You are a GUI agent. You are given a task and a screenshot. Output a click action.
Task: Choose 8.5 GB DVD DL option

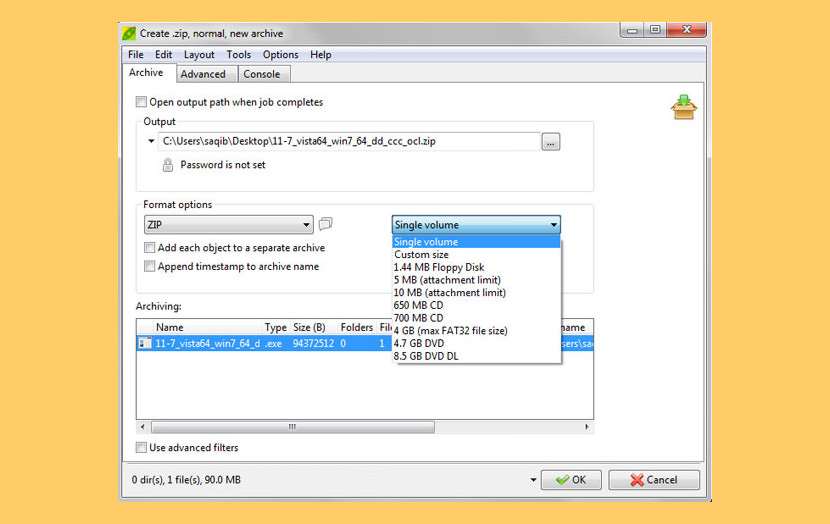(476, 356)
